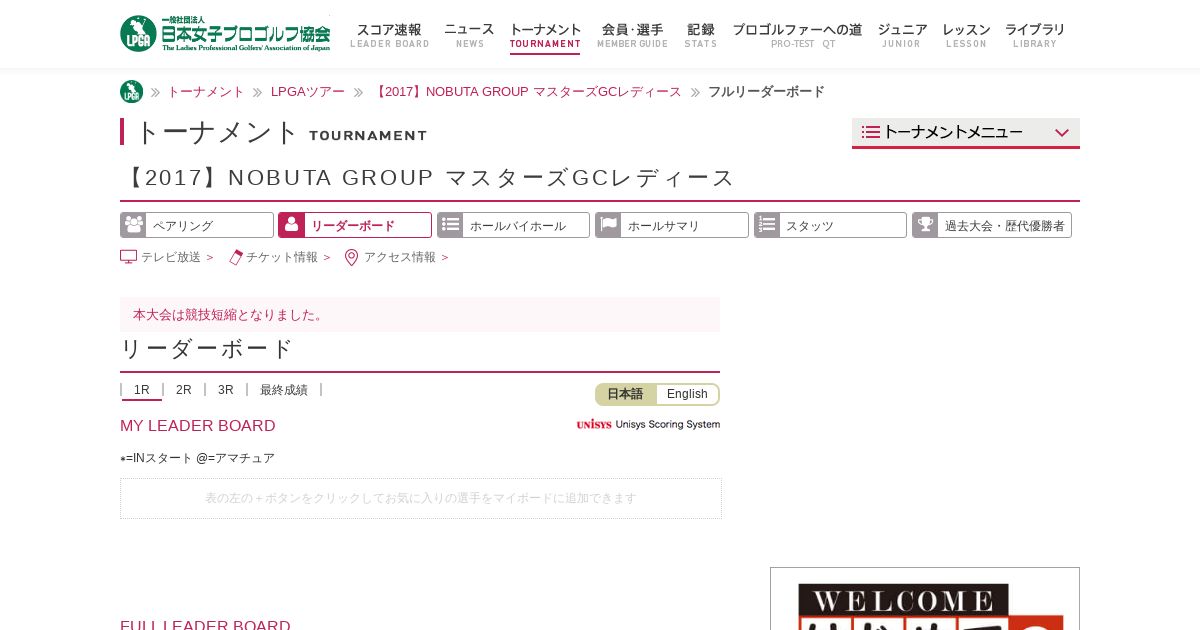
Task: Open チケット情報 link
Action: pyautogui.click(x=280, y=257)
